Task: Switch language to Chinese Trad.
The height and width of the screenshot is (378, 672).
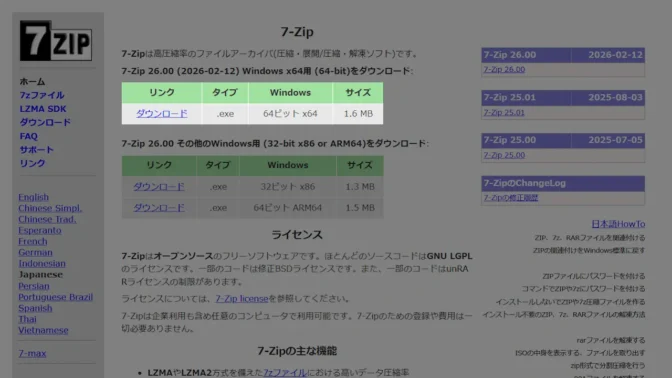Action: point(47,219)
